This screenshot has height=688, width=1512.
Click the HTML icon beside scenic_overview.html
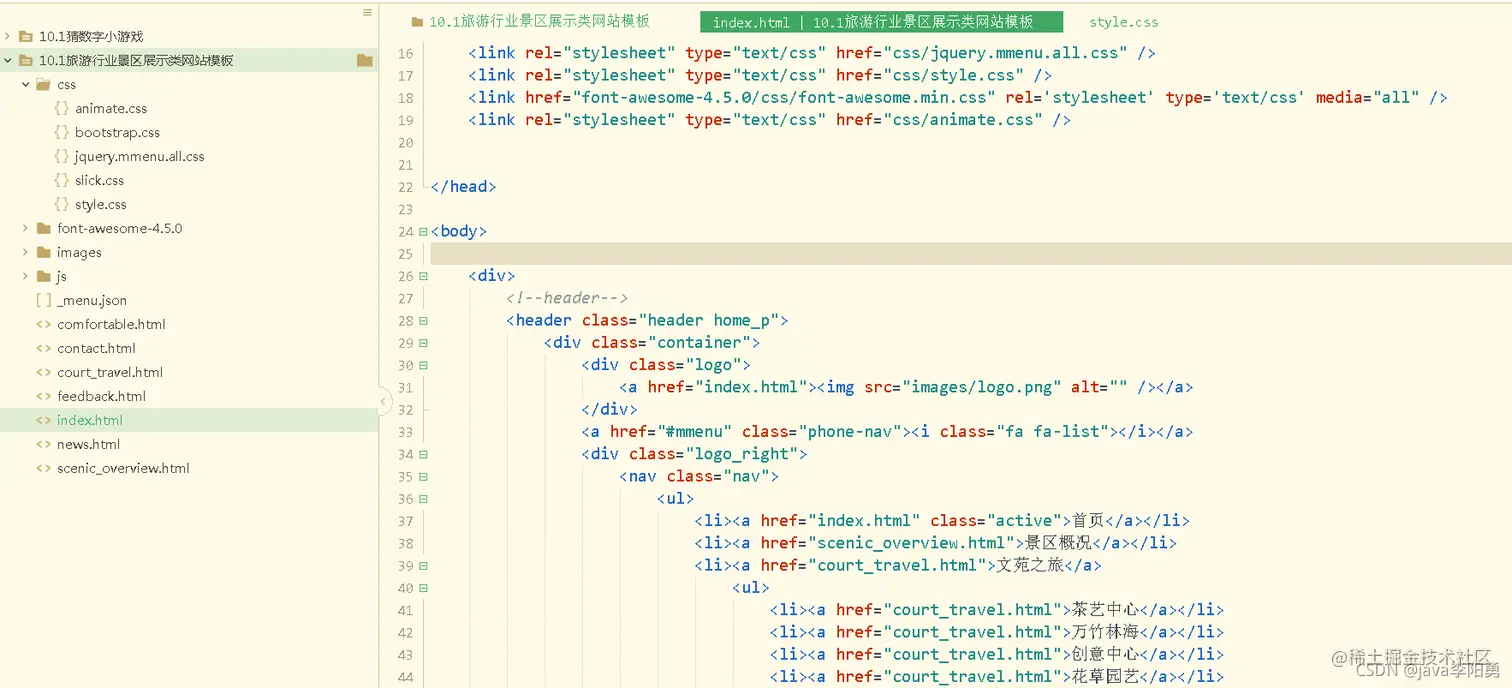tap(43, 468)
